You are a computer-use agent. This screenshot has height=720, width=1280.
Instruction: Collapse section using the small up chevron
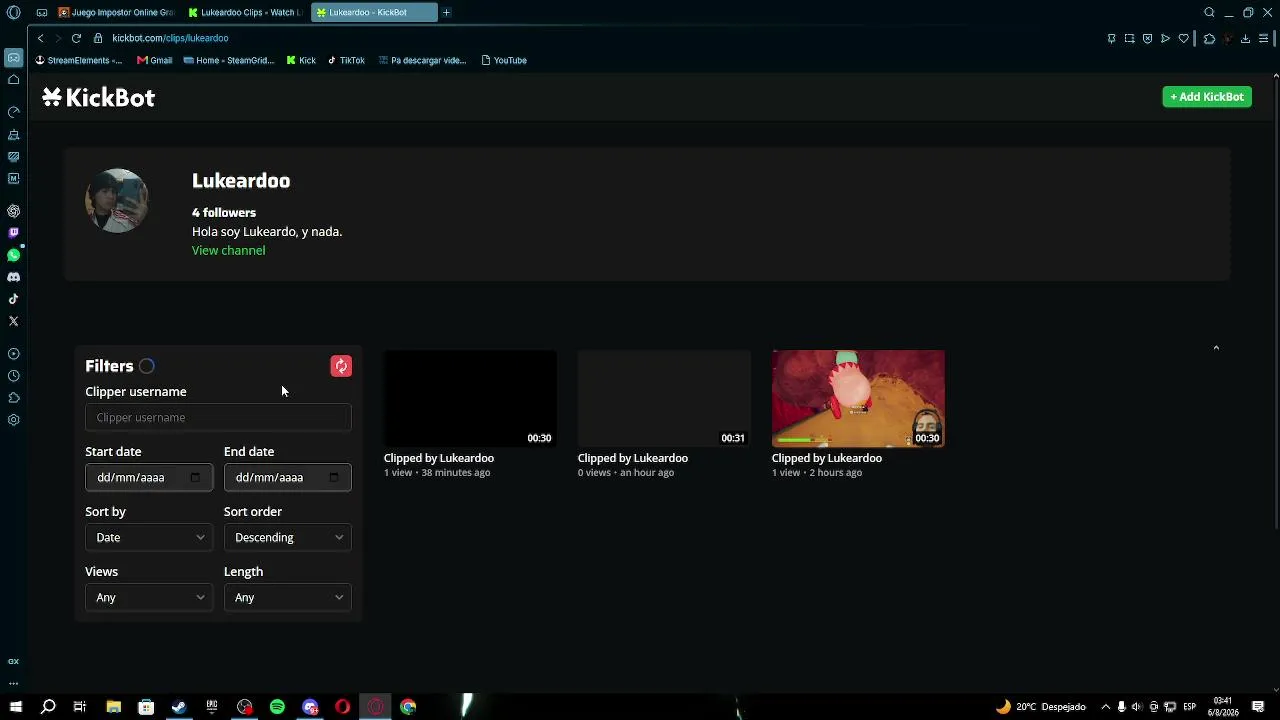pos(1216,348)
